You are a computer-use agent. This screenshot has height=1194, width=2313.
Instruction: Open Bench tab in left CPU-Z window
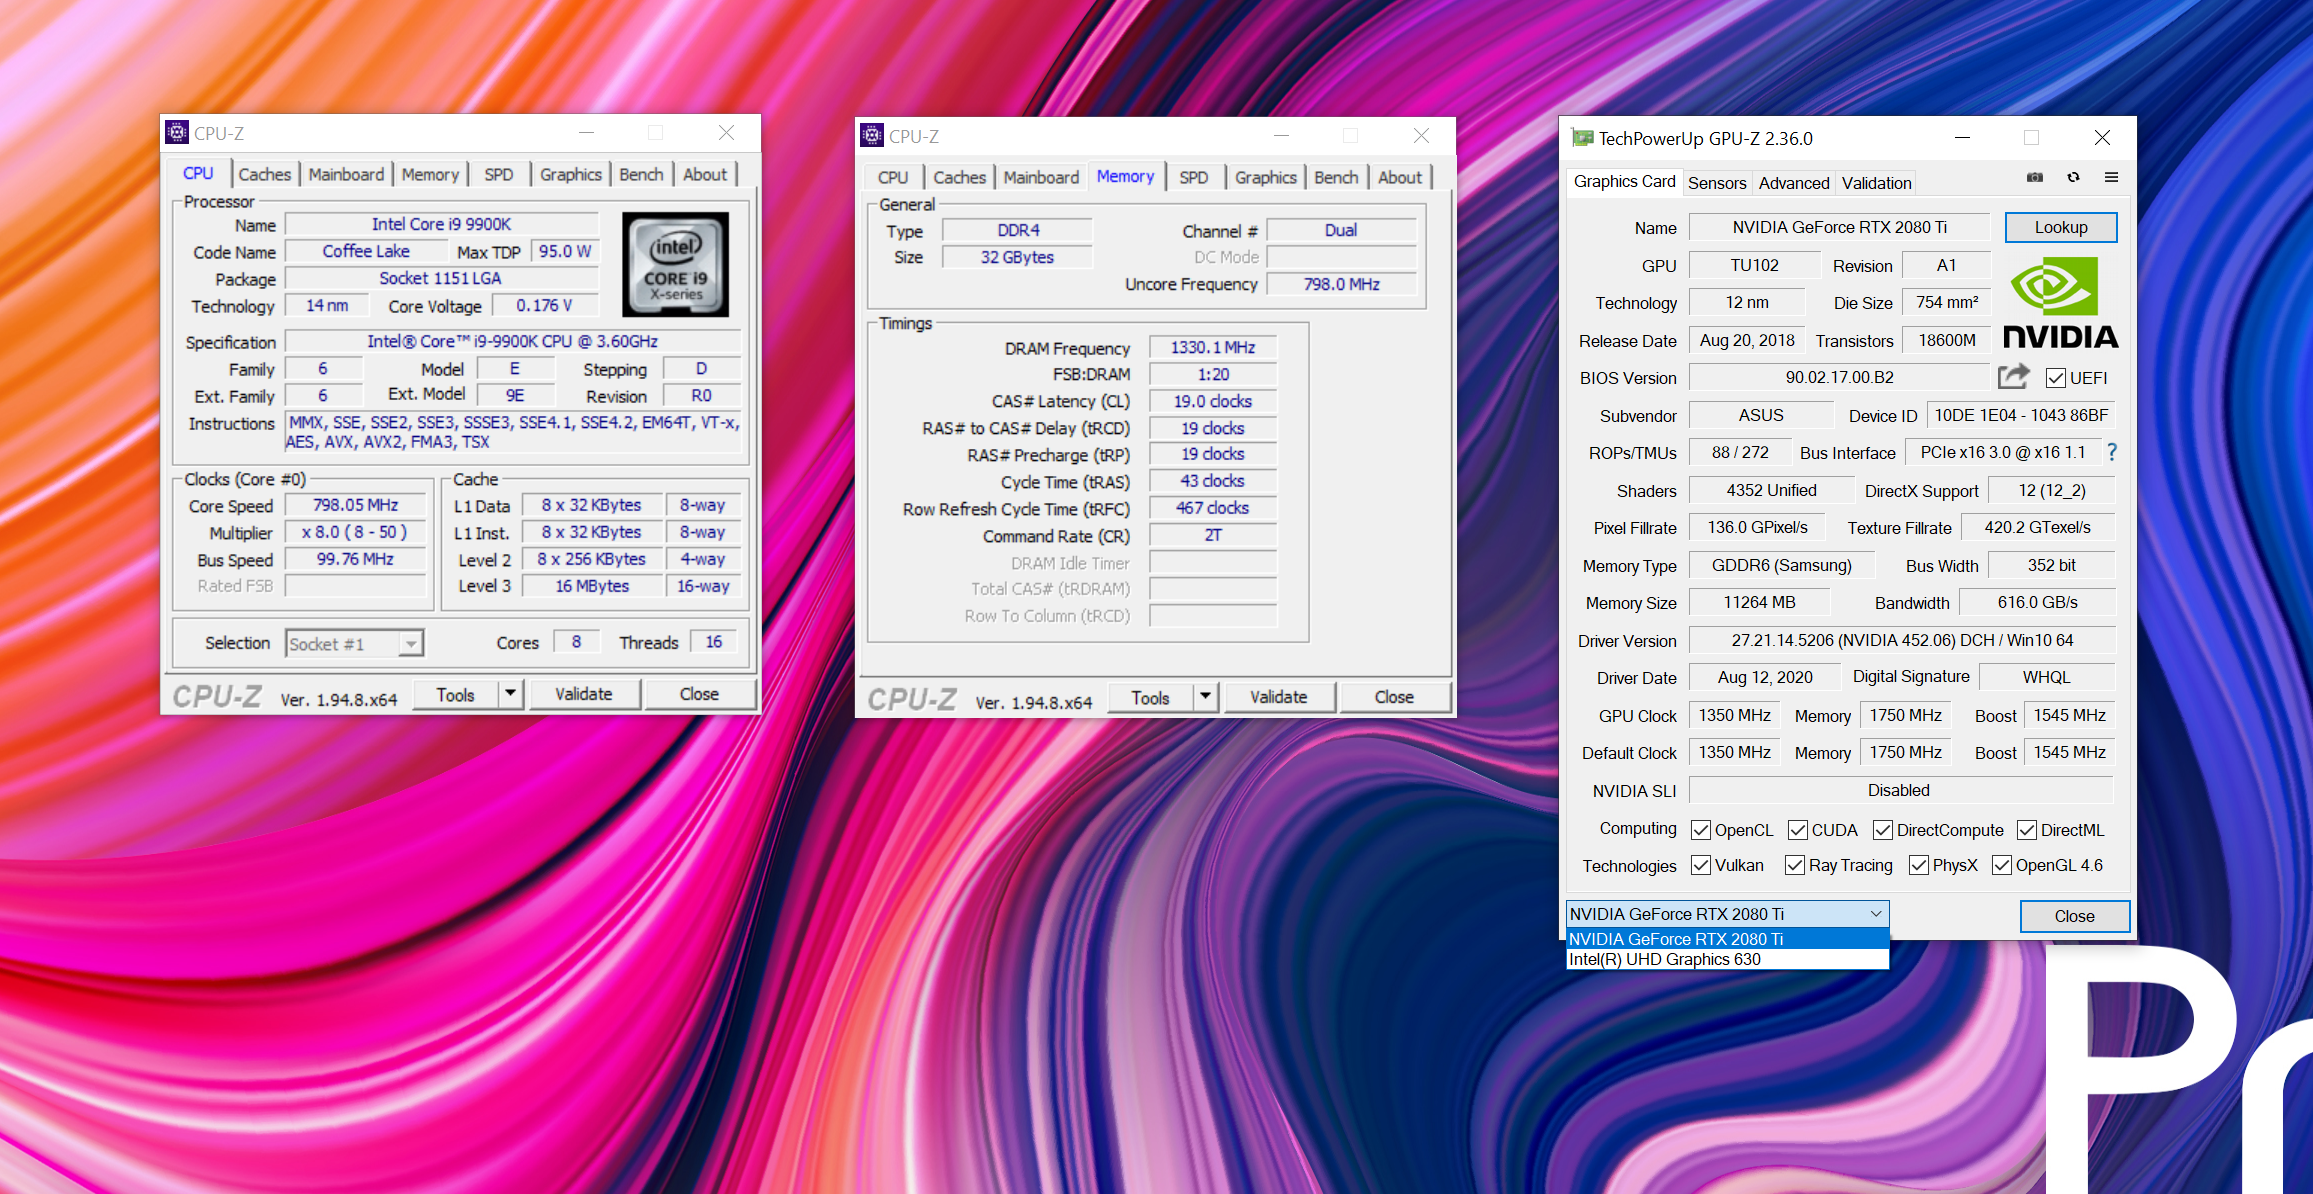tap(641, 174)
